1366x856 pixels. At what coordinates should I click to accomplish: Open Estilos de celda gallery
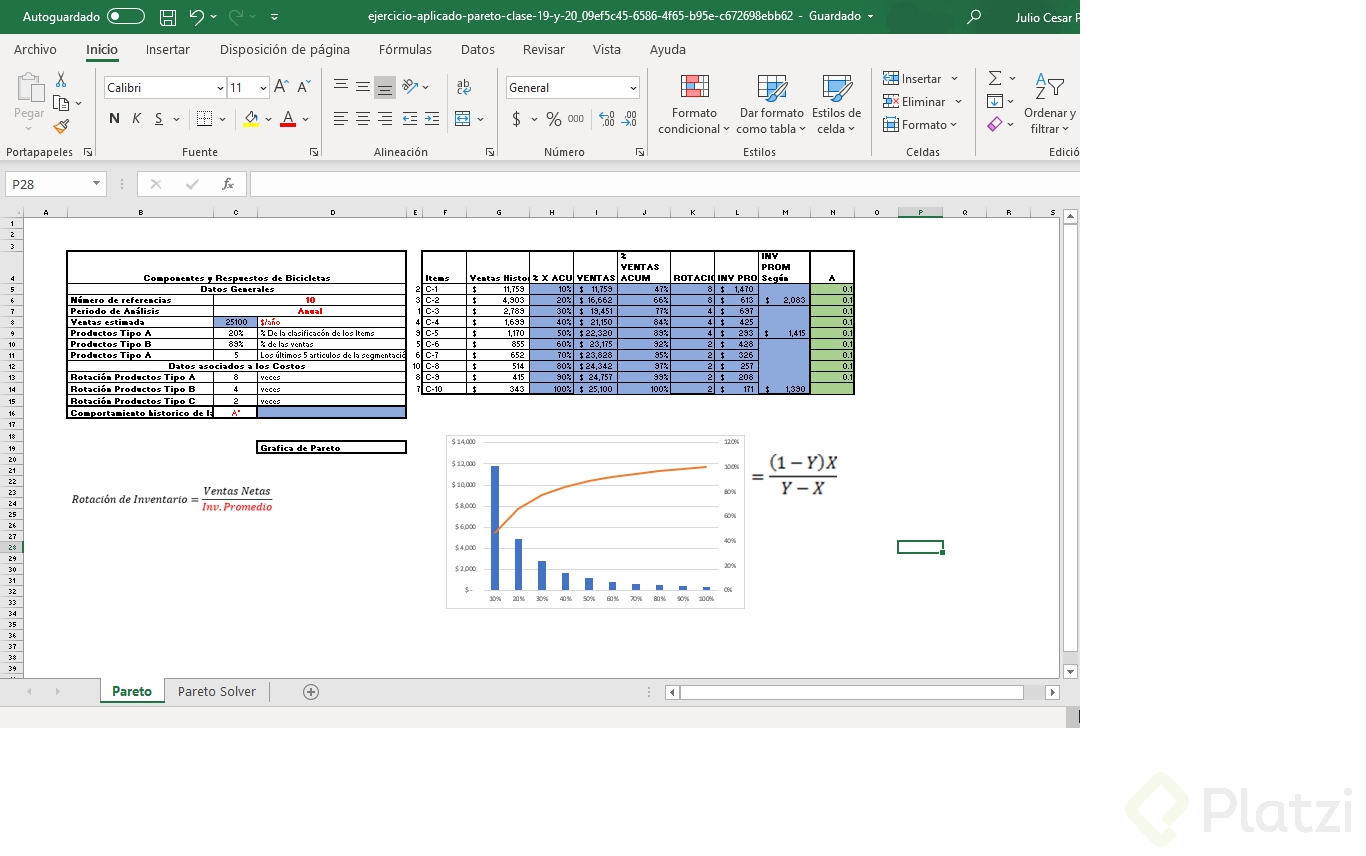pyautogui.click(x=837, y=103)
